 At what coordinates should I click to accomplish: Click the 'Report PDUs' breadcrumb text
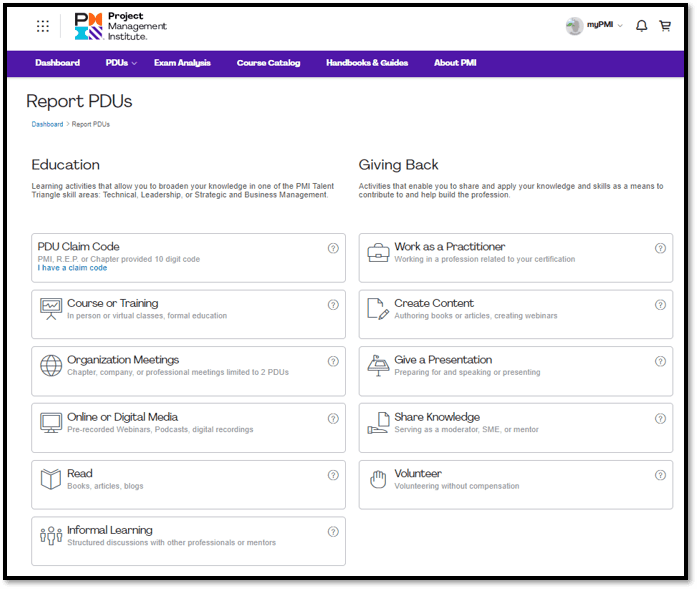click(91, 124)
